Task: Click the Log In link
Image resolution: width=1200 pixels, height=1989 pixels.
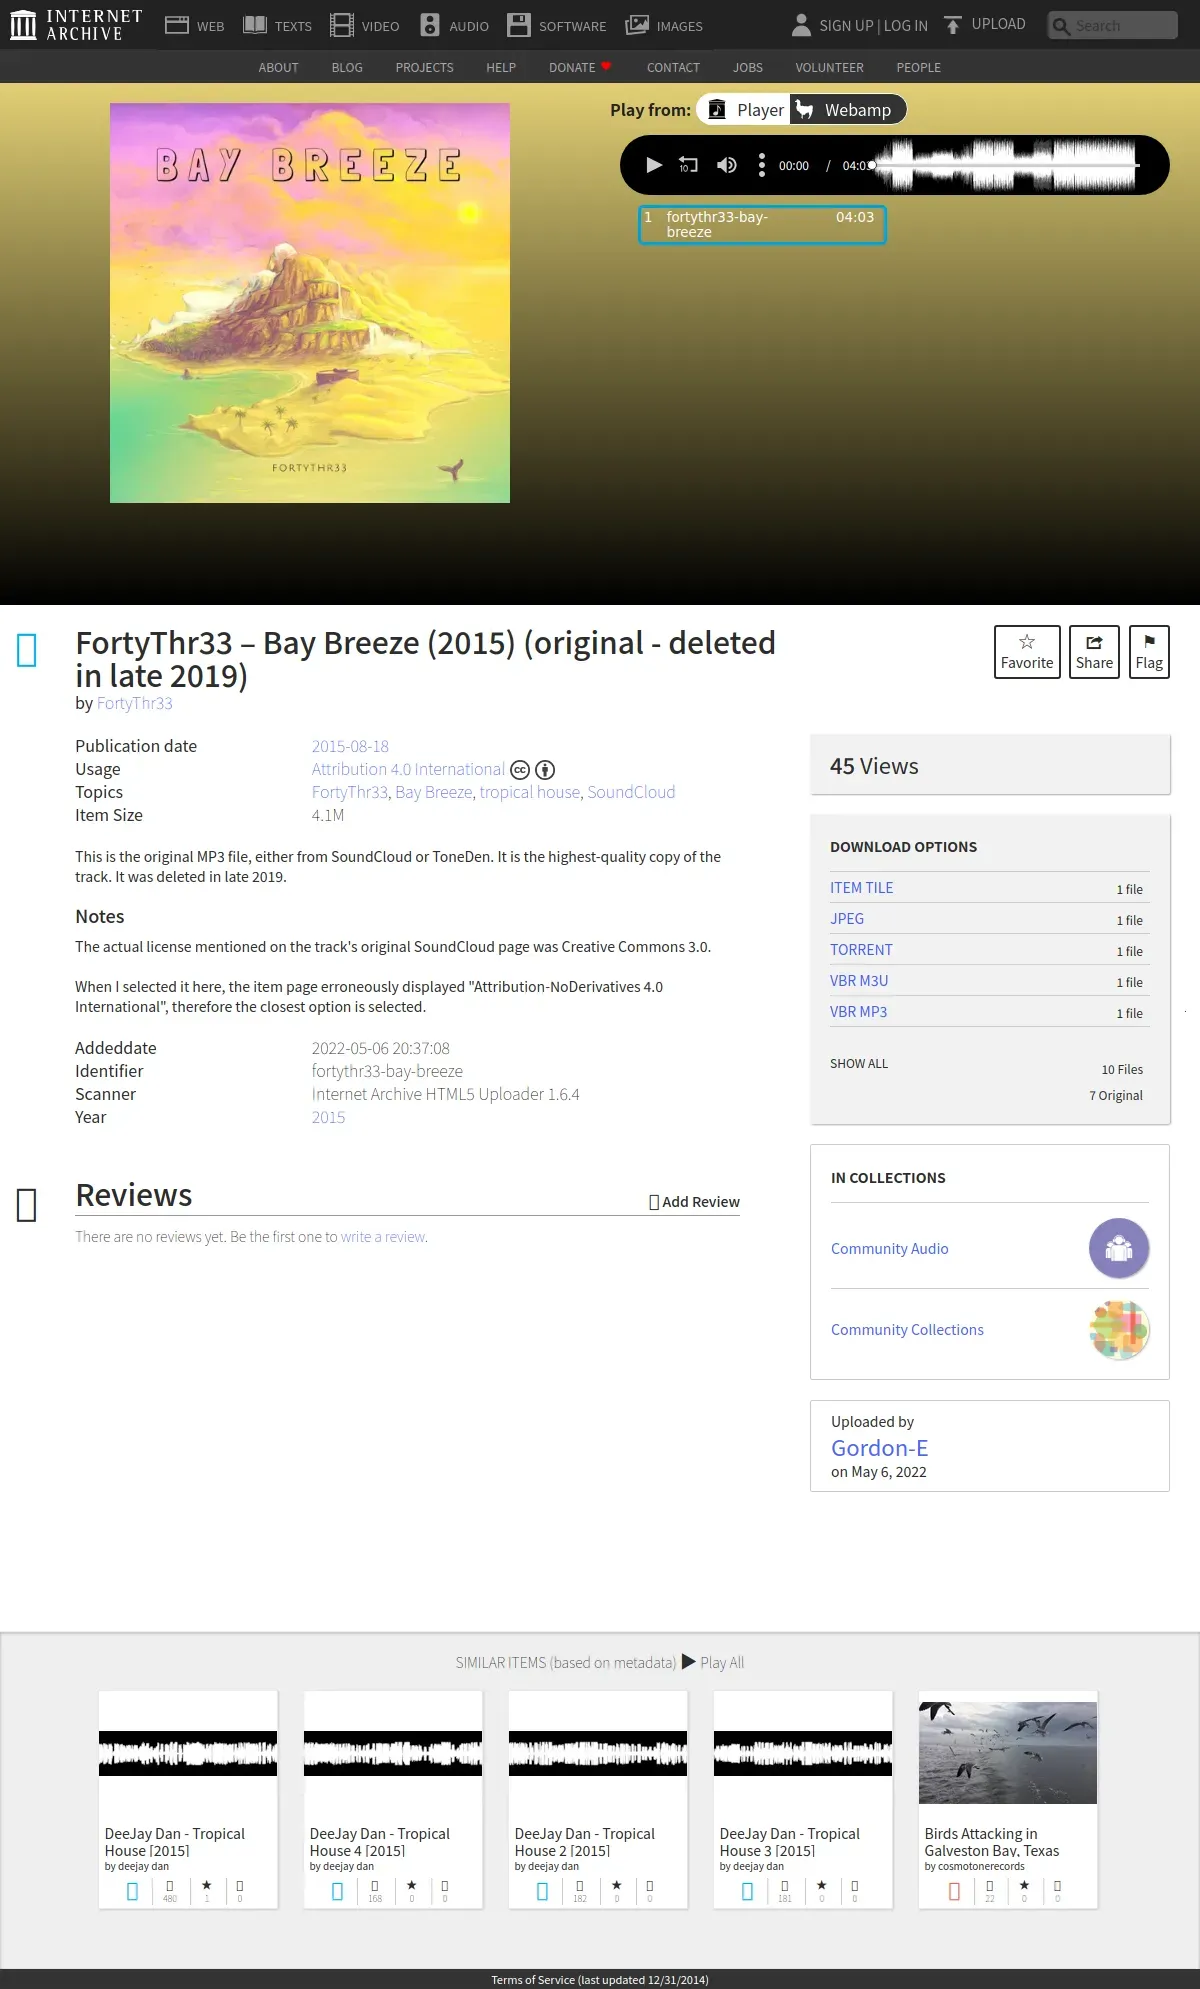Action: coord(905,25)
